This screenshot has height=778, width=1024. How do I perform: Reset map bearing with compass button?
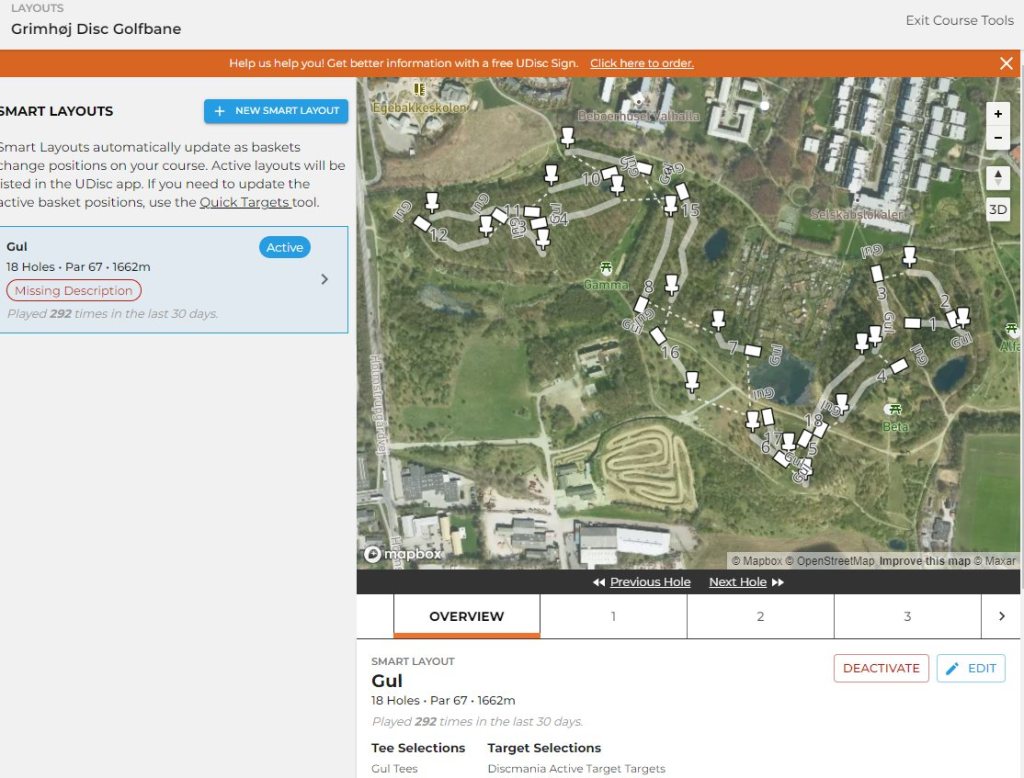click(x=998, y=178)
